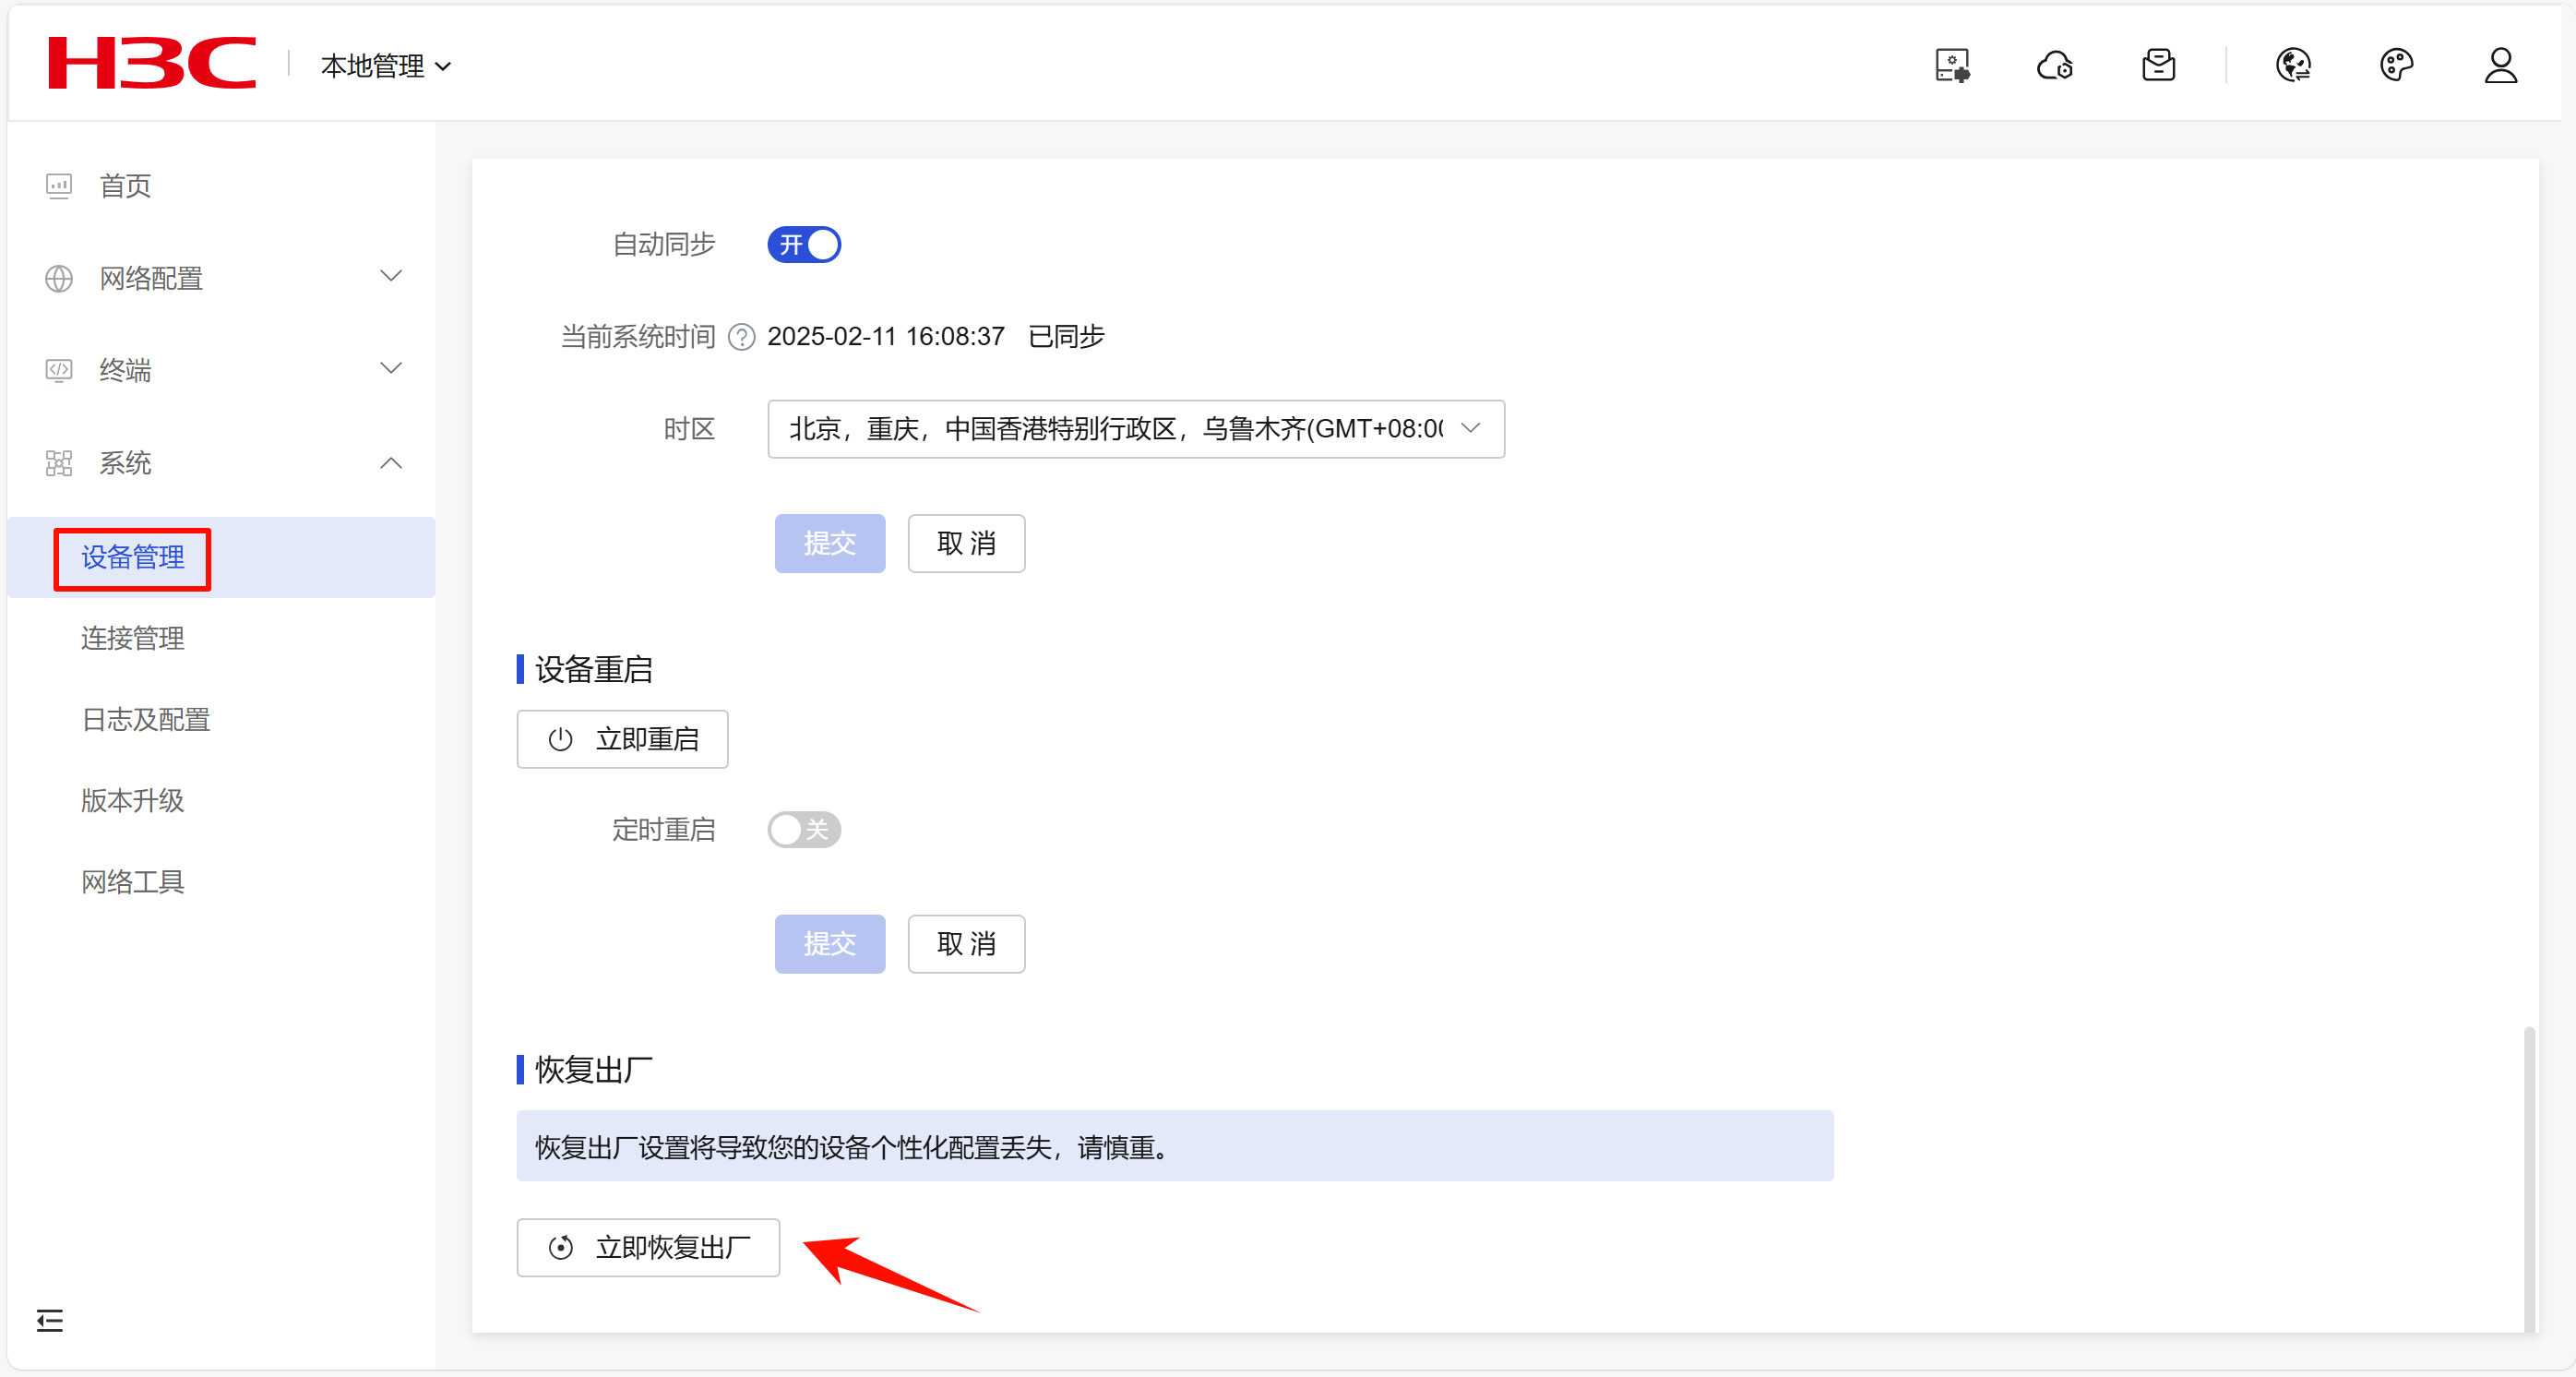Click 取消 under 定时重启
Screen dimensions: 2576x1377
click(x=966, y=944)
